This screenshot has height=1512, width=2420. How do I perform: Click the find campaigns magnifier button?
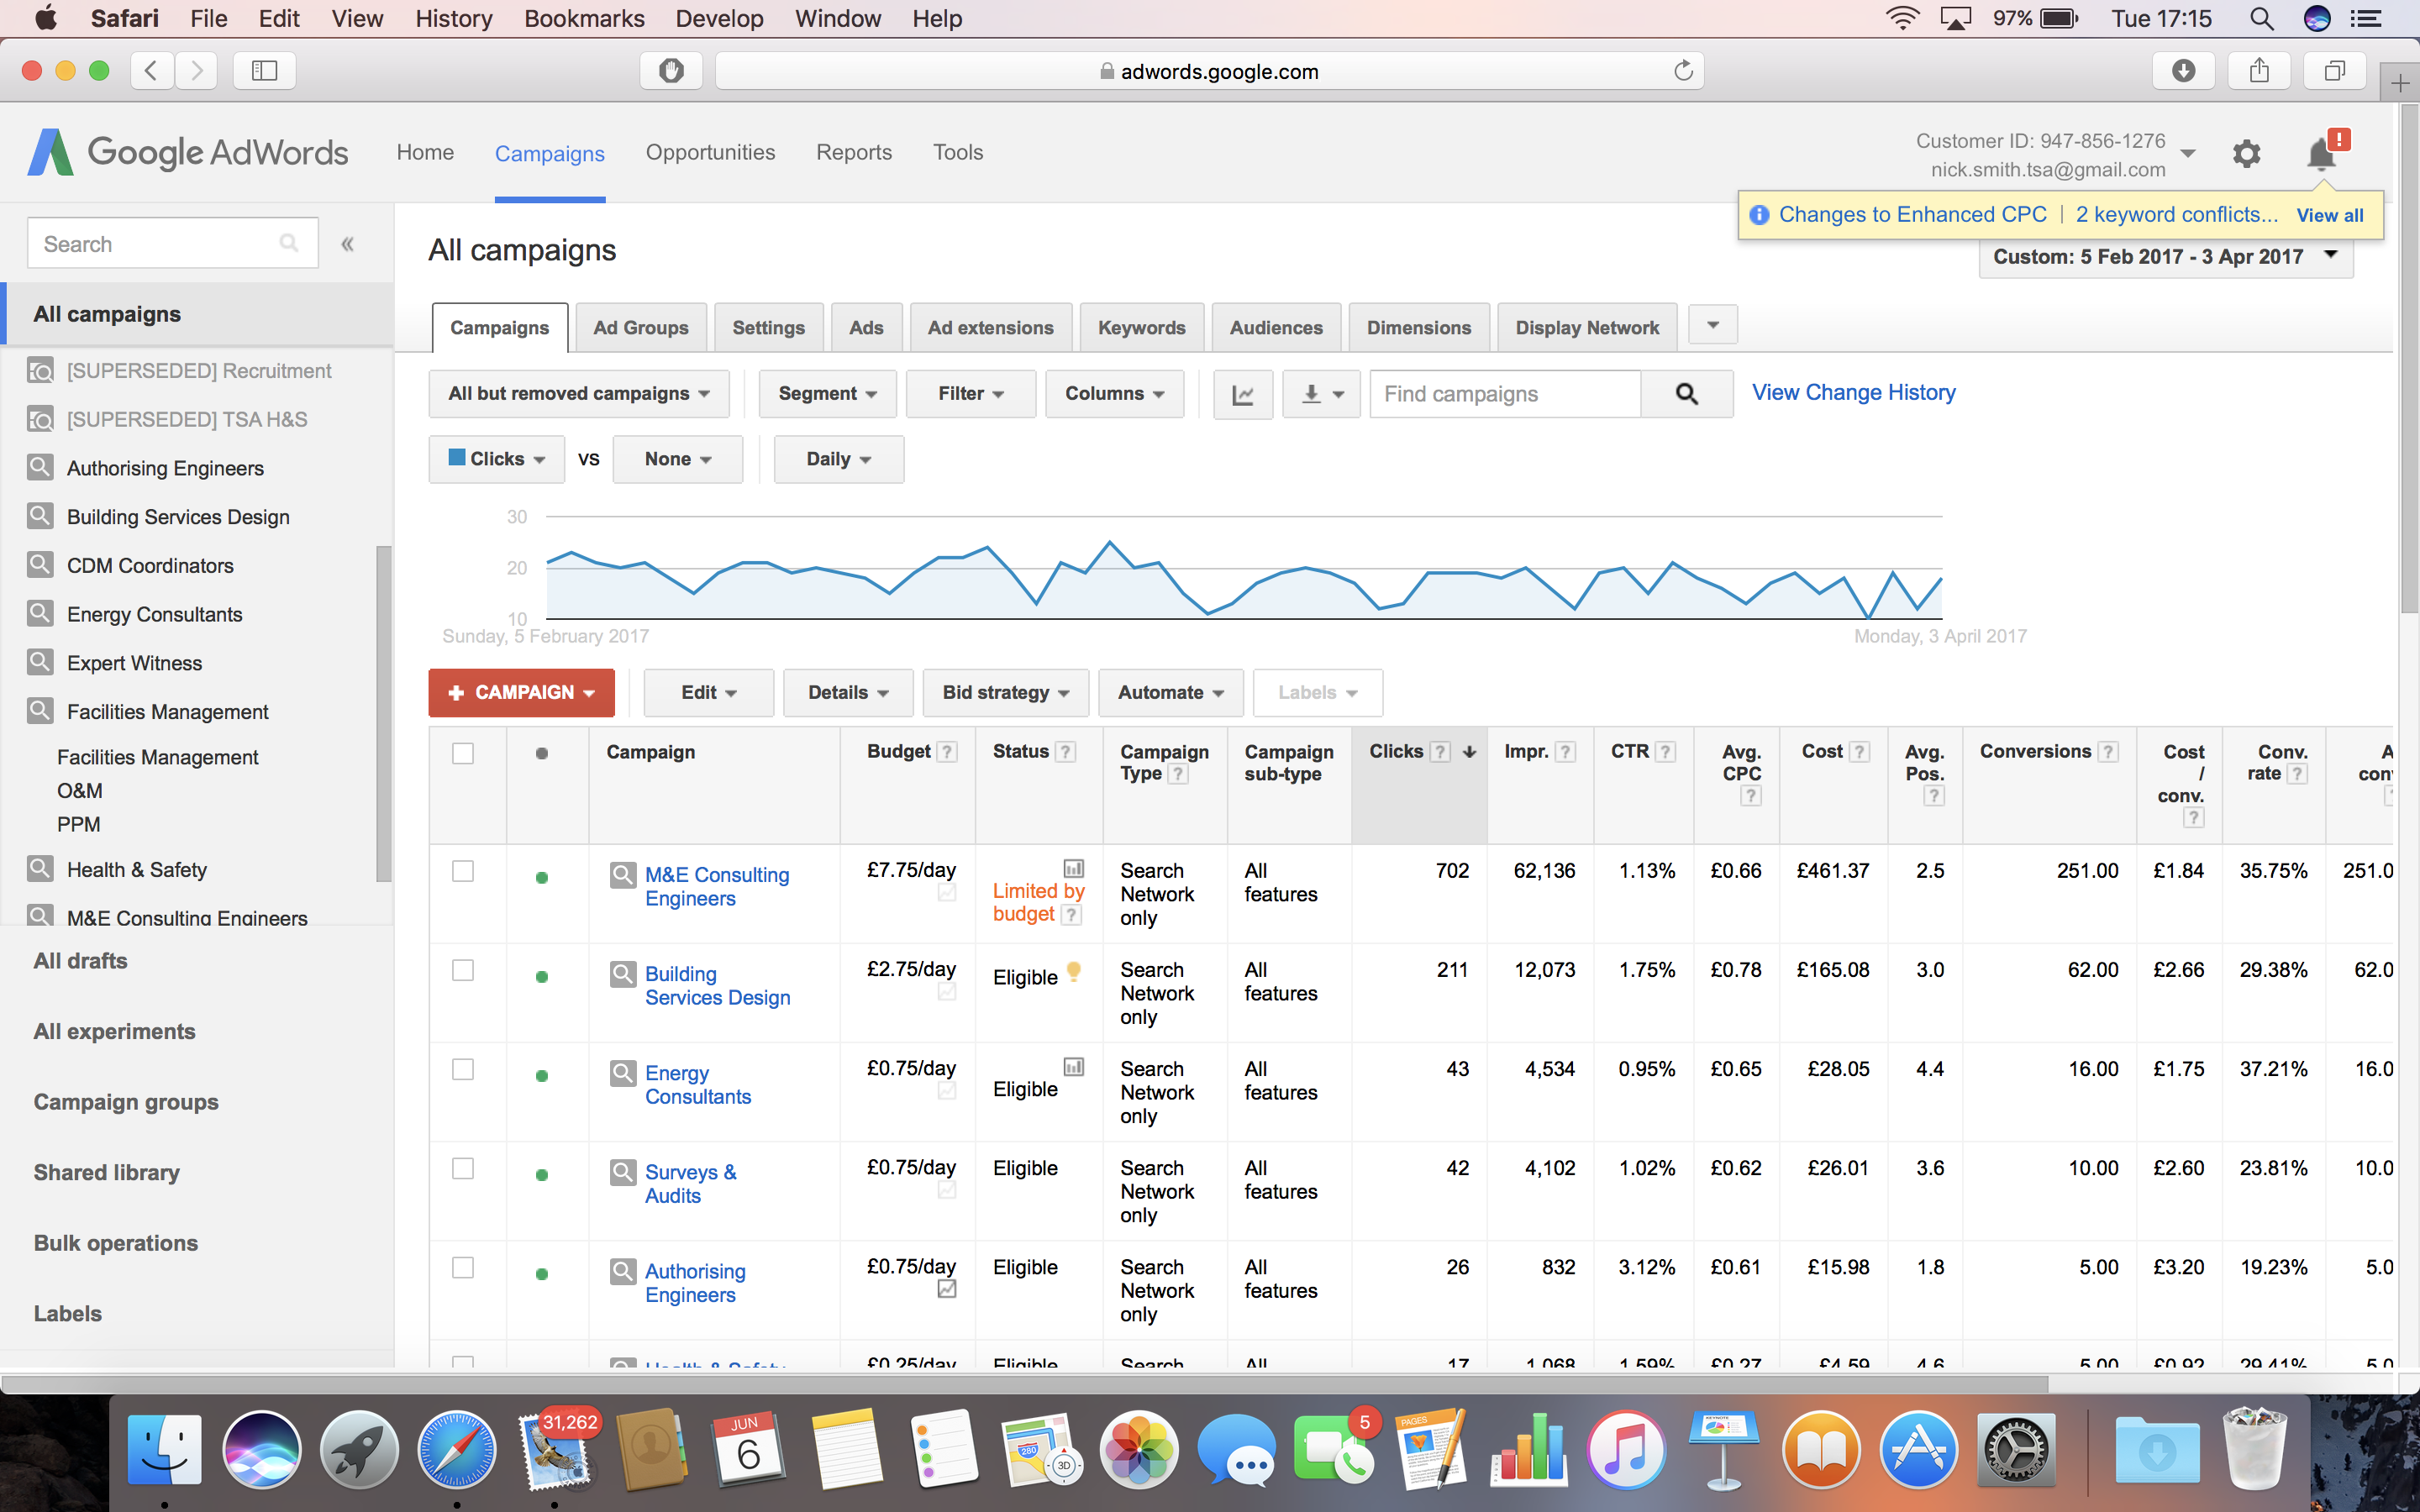click(x=1686, y=394)
